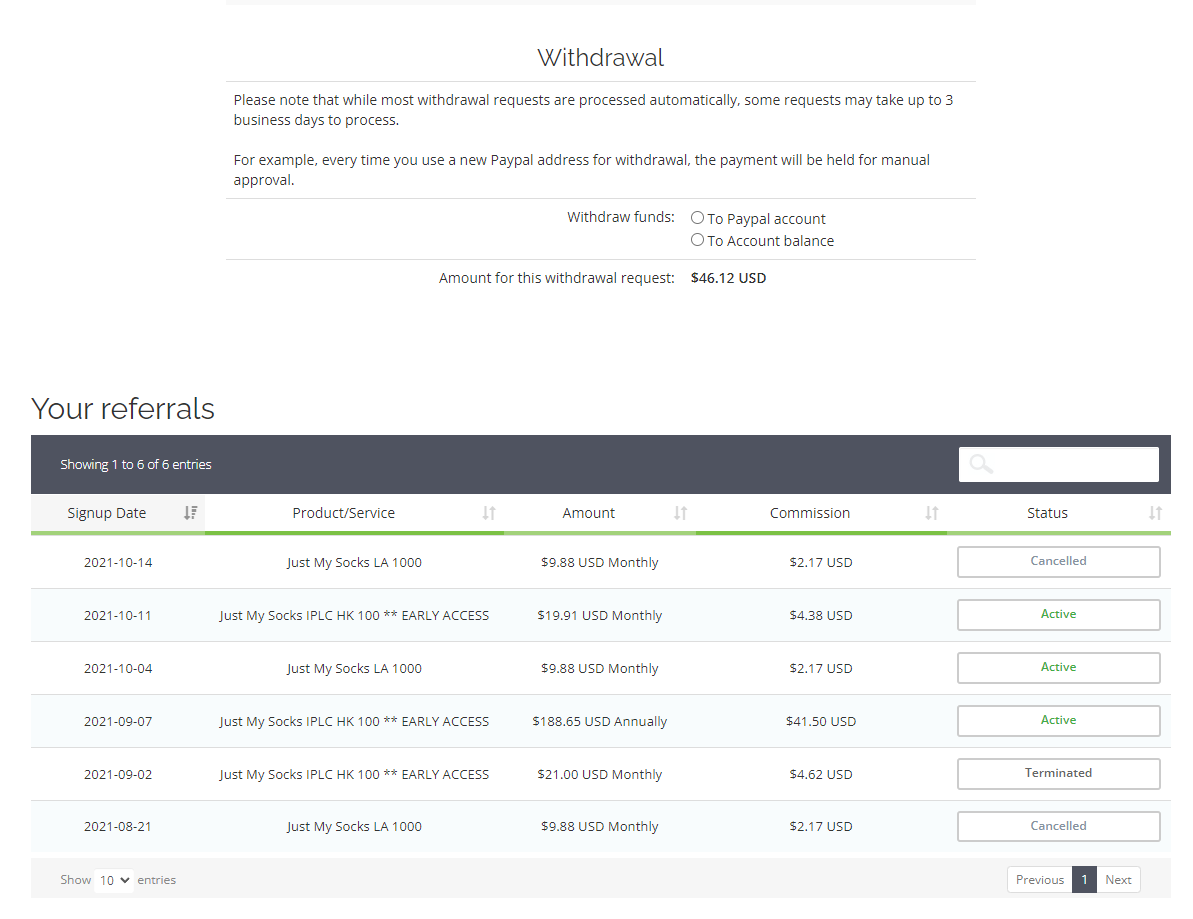The image size is (1193, 919).
Task: Select the To Account balance radio button
Action: coord(697,240)
